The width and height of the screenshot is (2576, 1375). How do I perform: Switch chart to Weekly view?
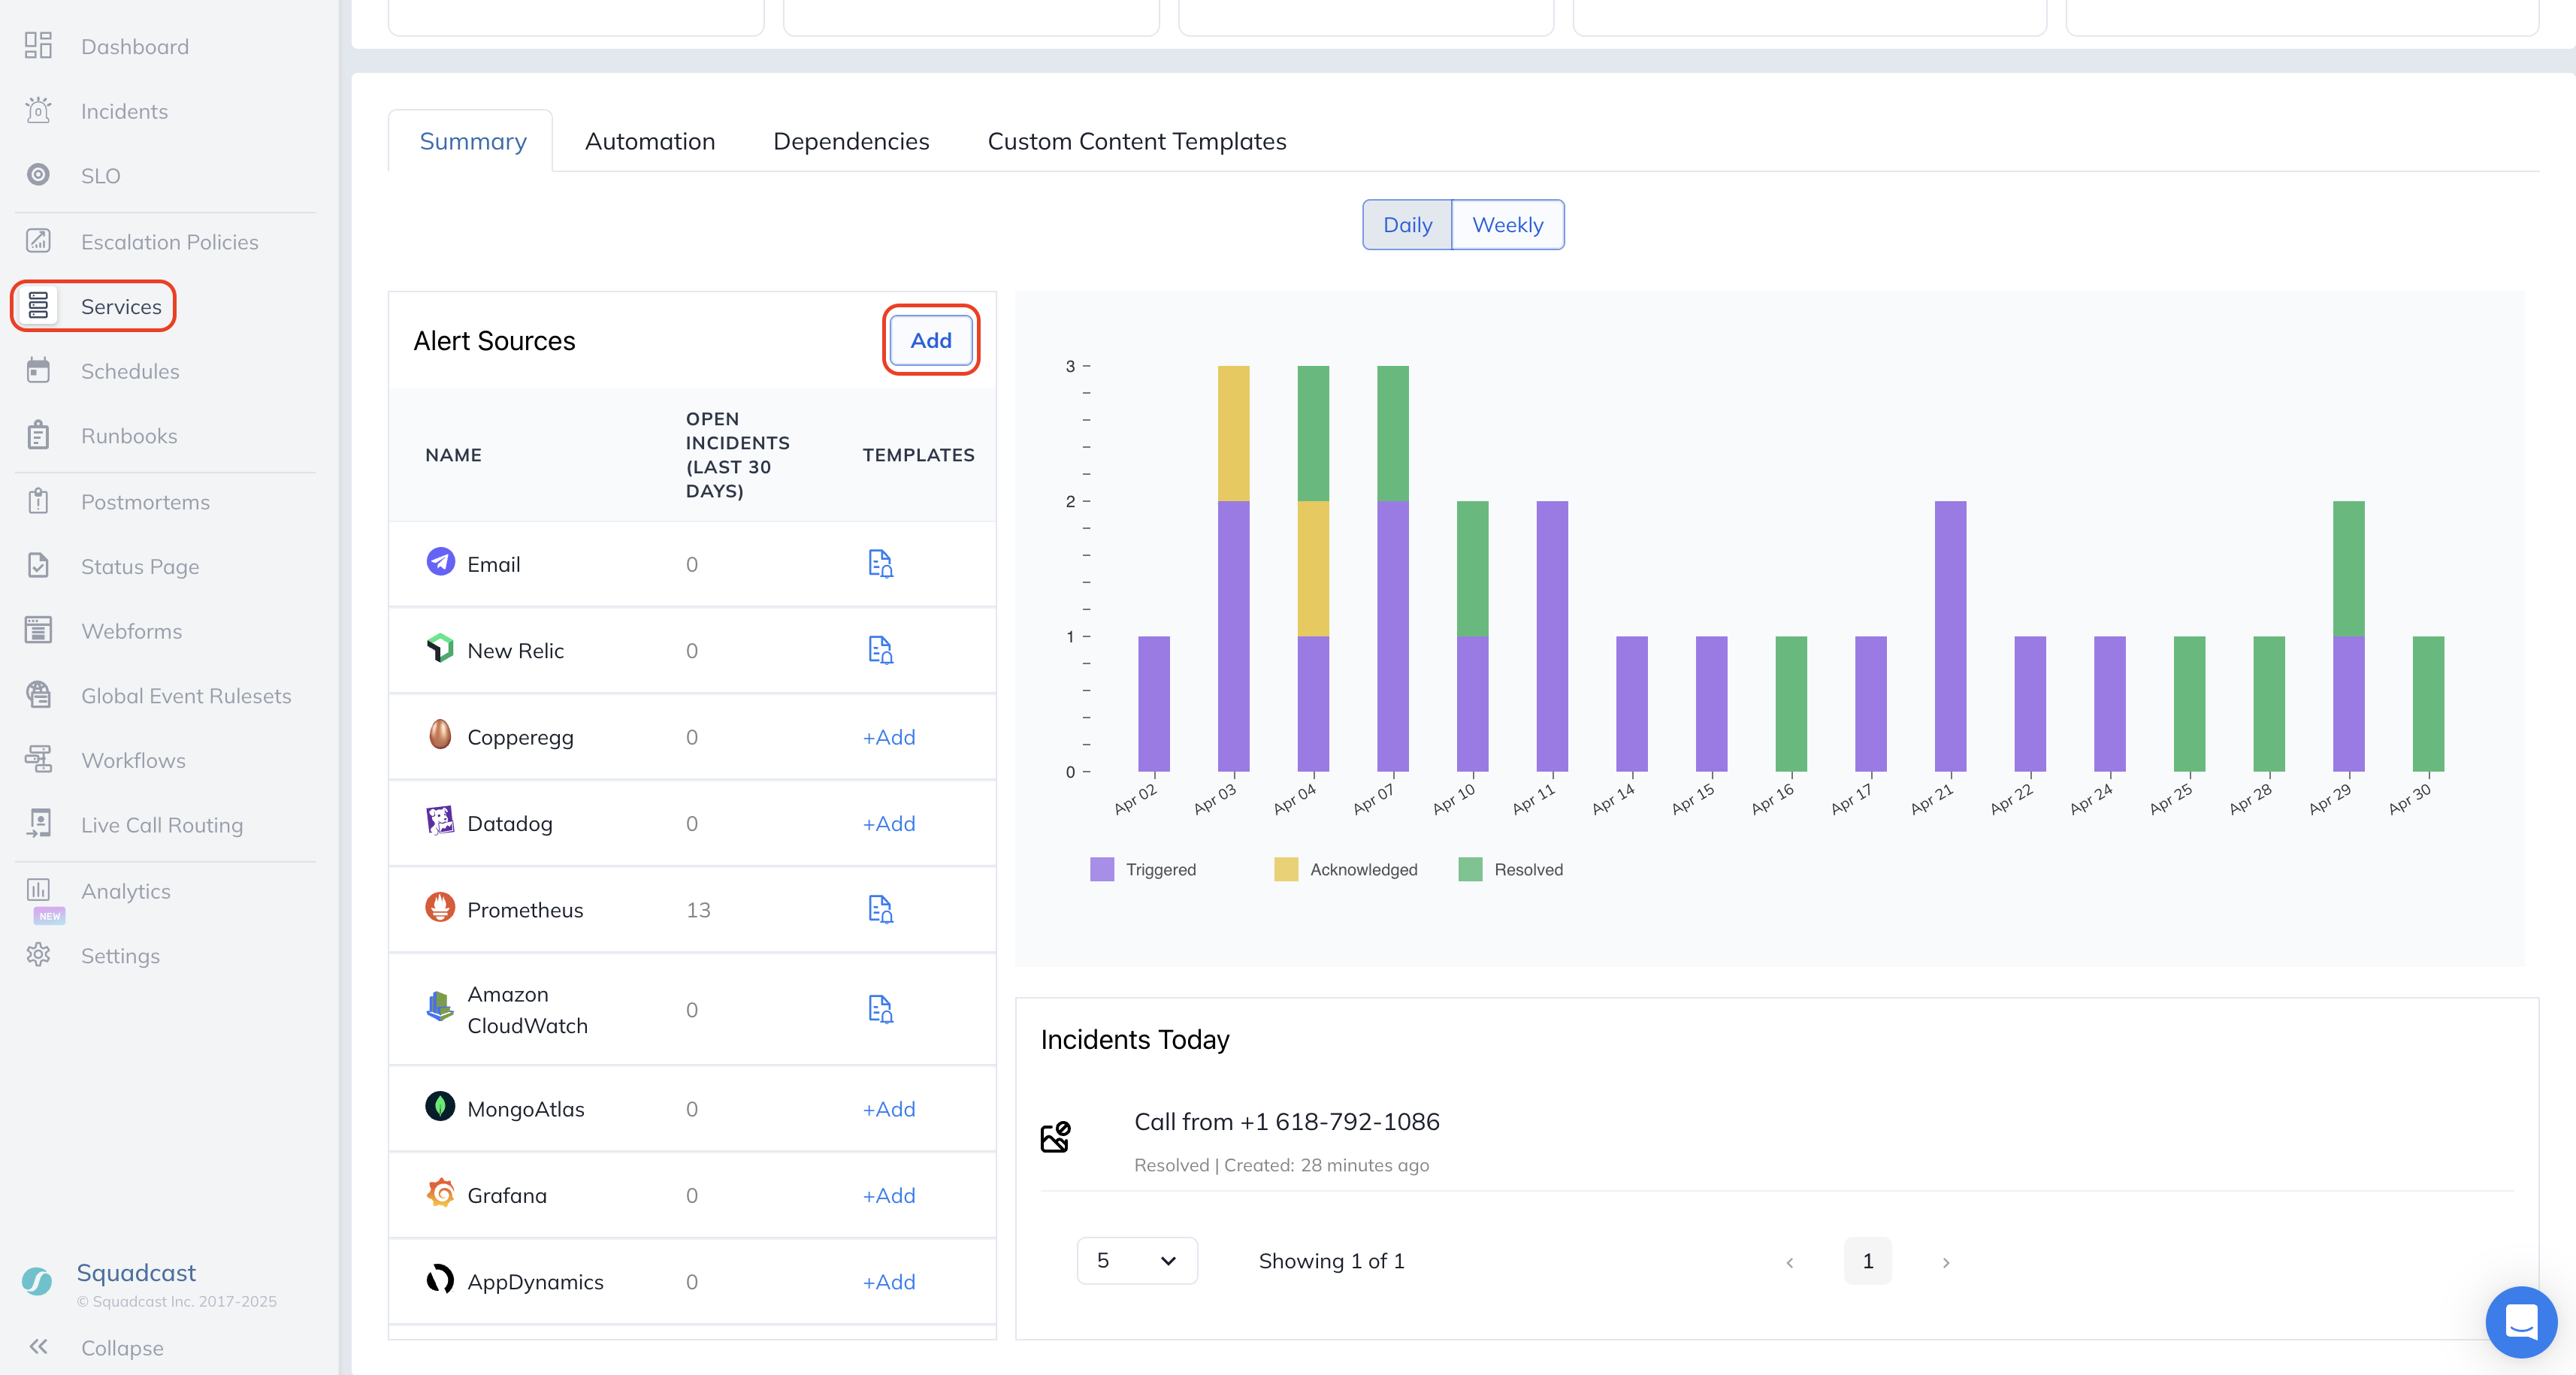pyautogui.click(x=1507, y=225)
